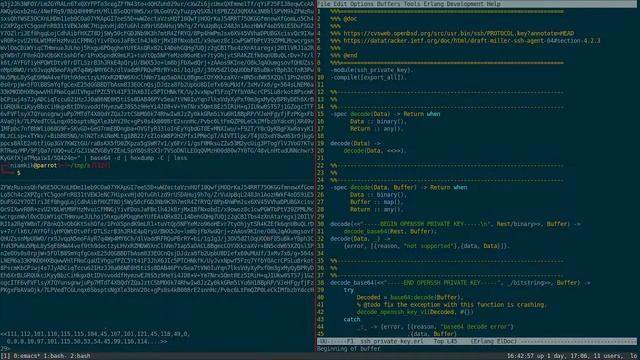Click the decode_openssh_key_v1(Decoded, #{}) line
Image resolution: width=640 pixels, height=360 pixels.
(x=415, y=312)
